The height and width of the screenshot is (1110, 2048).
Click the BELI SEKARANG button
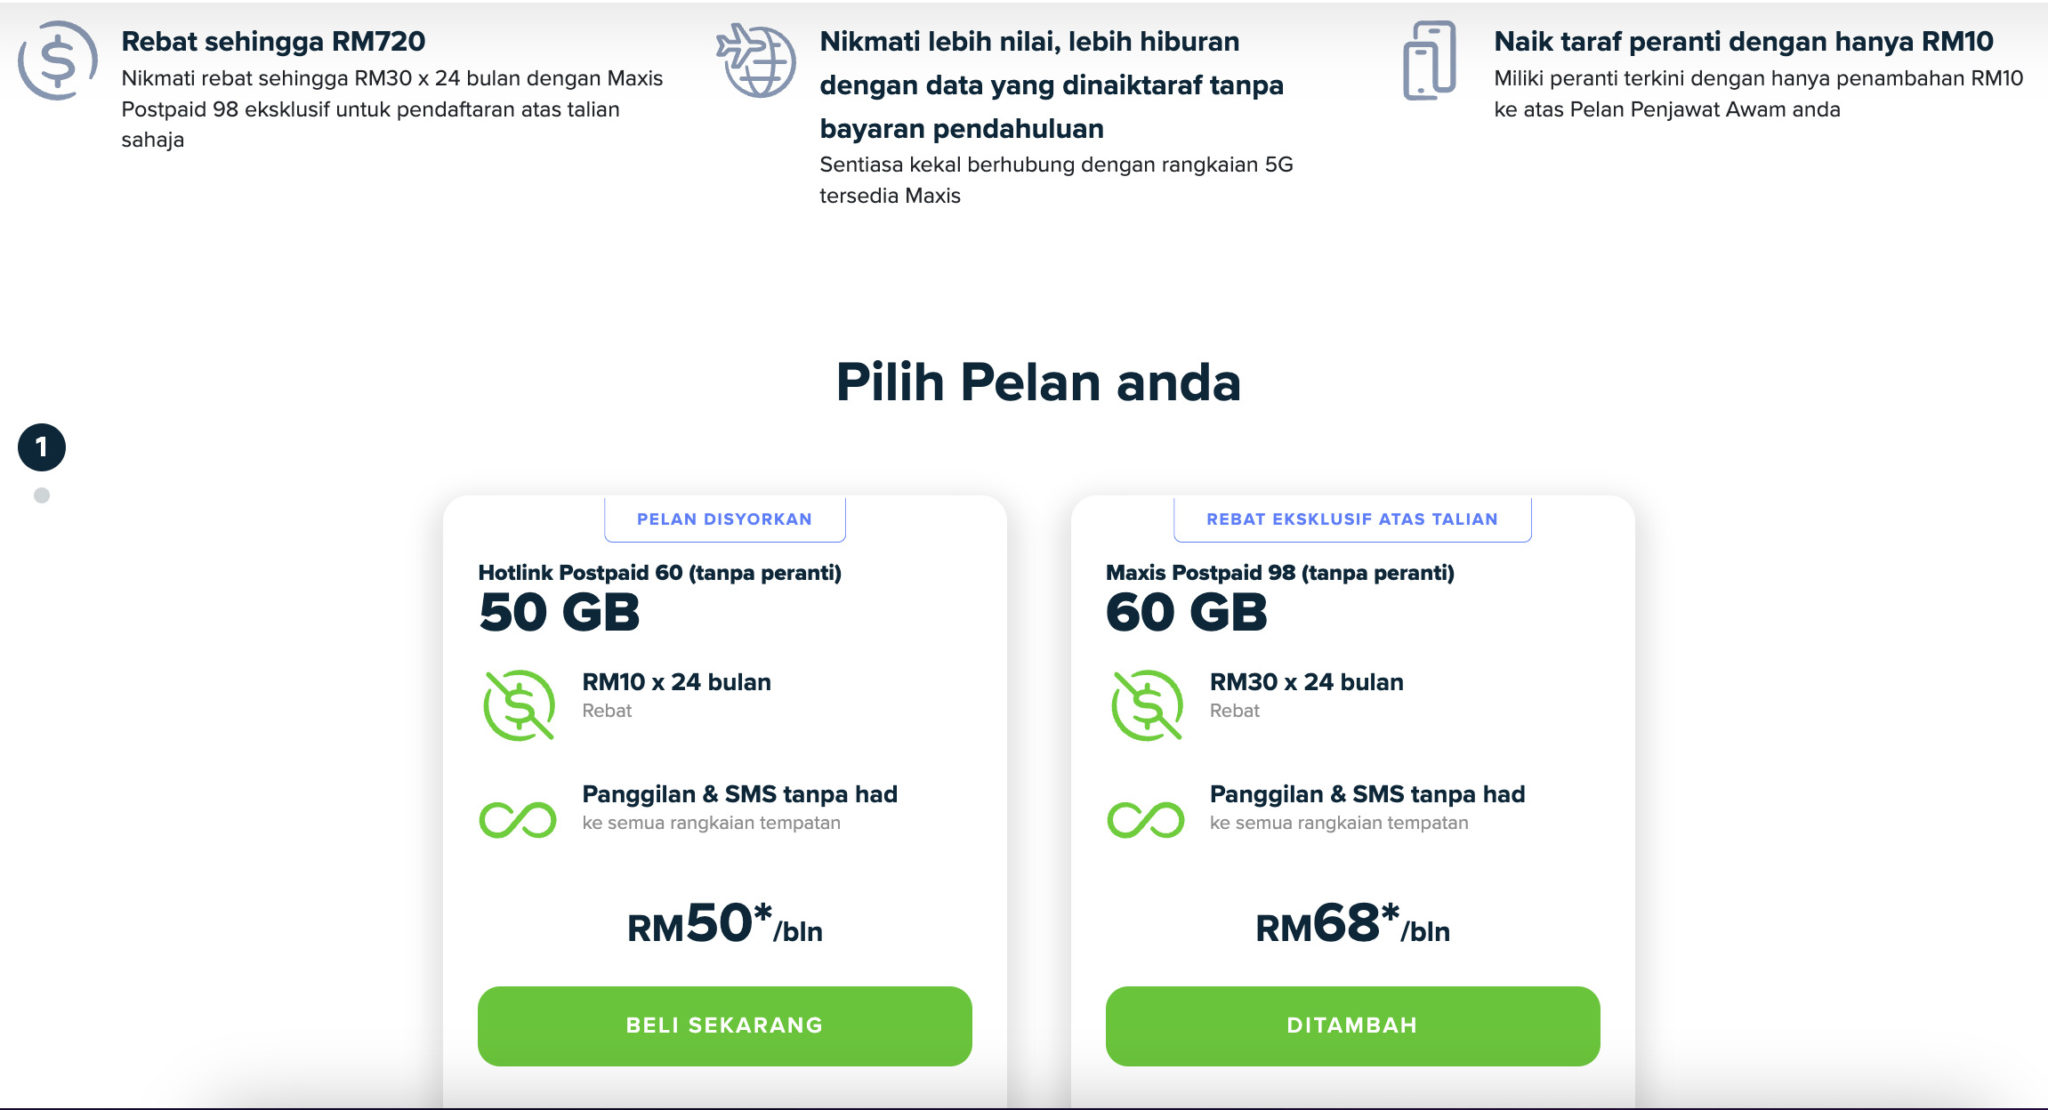[724, 1026]
